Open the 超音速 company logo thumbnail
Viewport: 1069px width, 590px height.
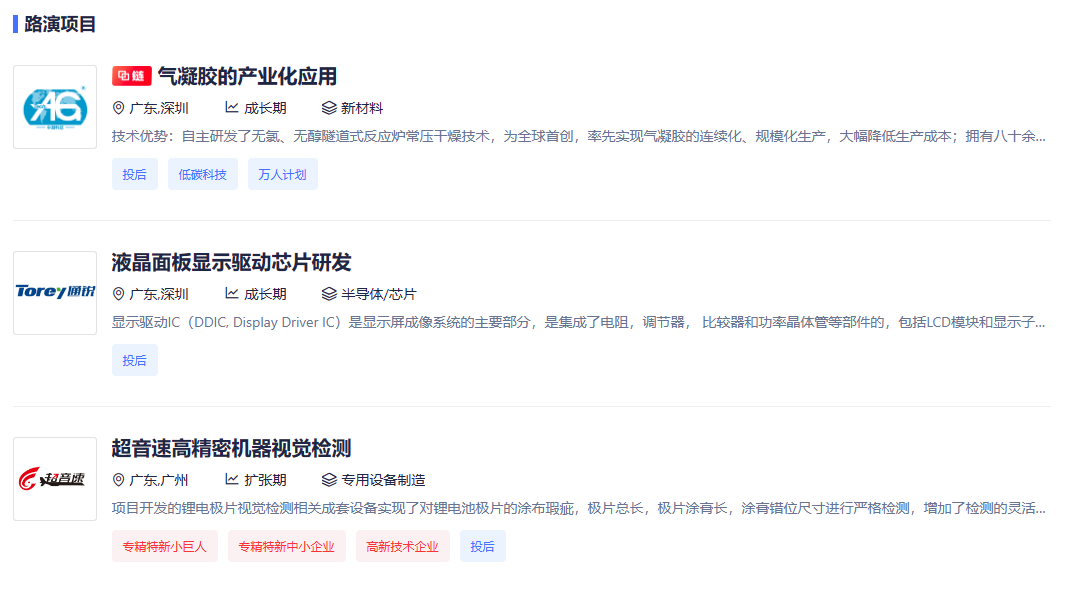tap(55, 479)
